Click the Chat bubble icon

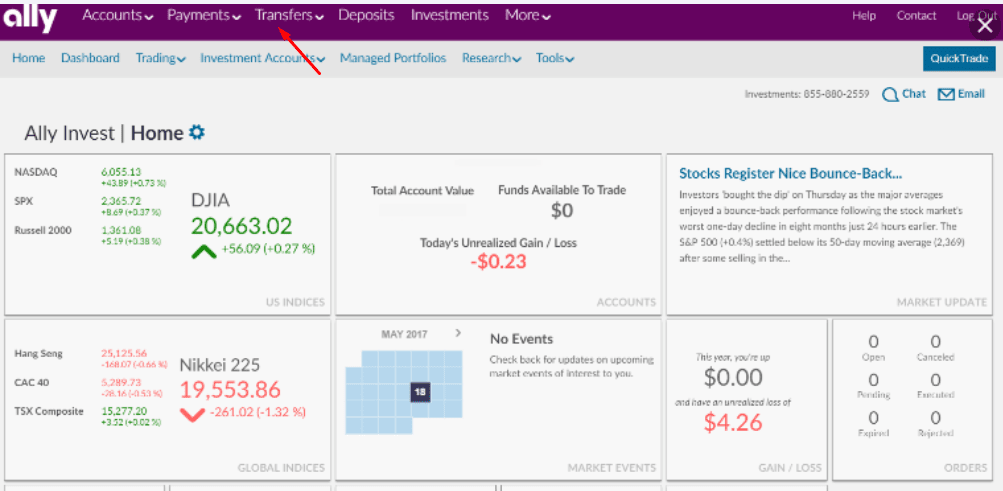(x=890, y=95)
